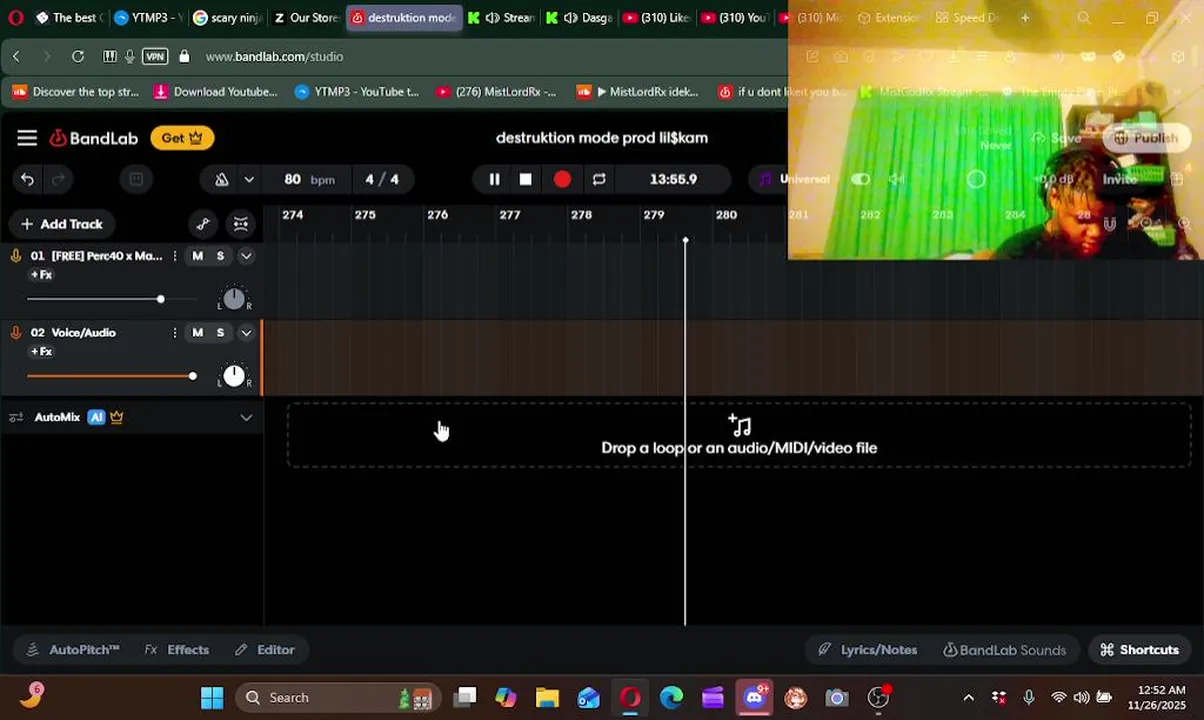
Task: Open the automation curve tool next to Add Track
Action: pos(203,224)
